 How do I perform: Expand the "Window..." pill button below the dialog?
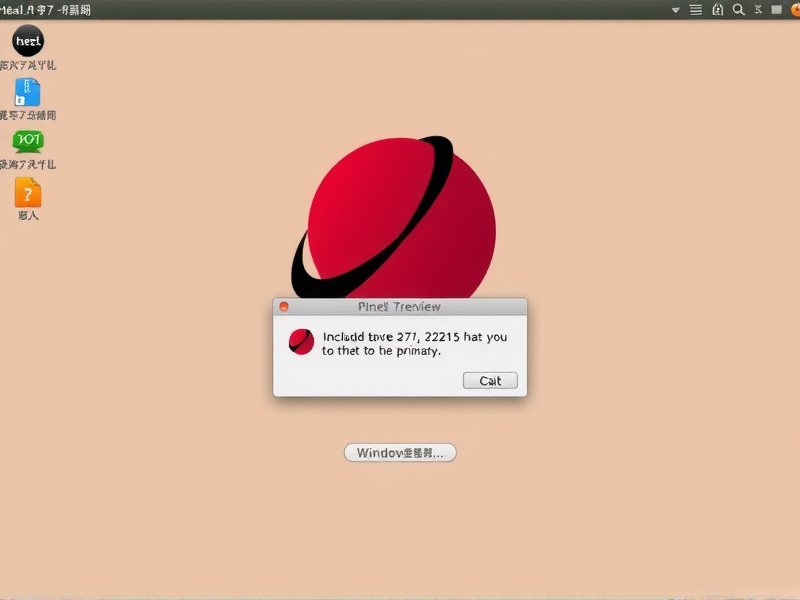pos(399,452)
